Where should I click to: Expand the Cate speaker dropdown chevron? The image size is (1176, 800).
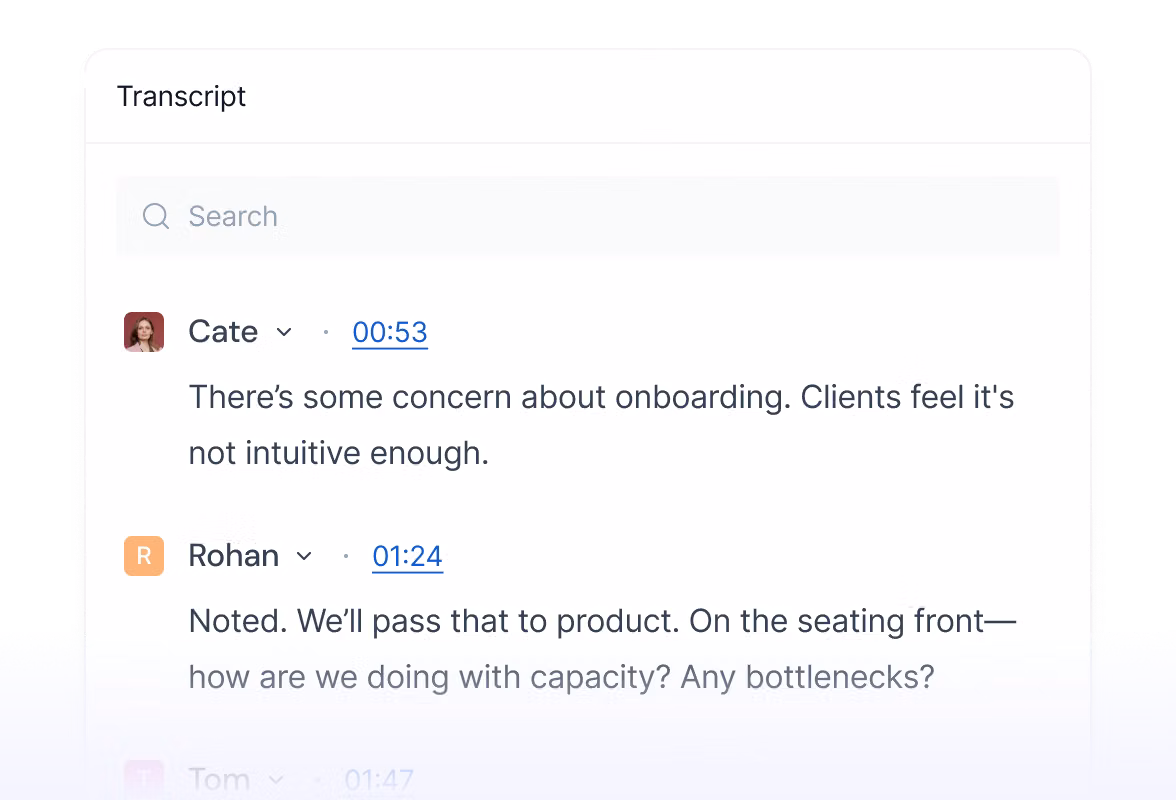click(284, 332)
